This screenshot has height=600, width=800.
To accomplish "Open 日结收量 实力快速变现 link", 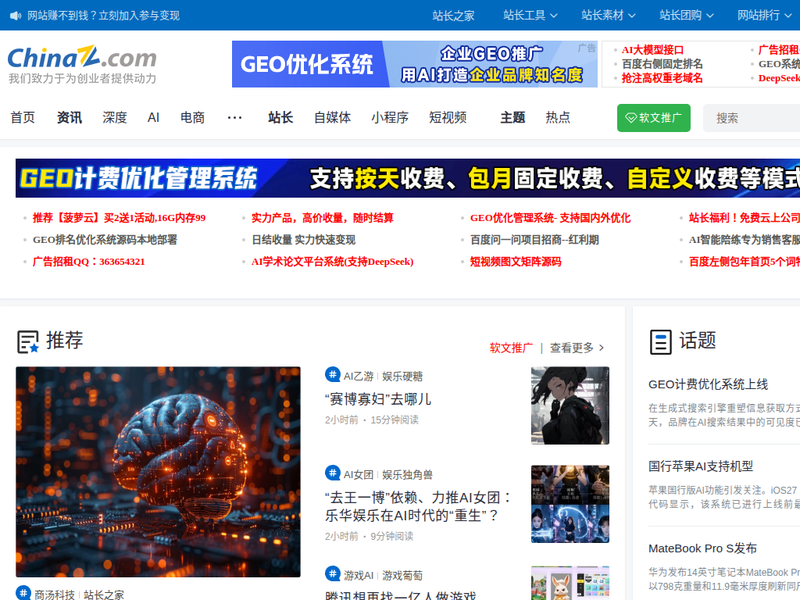I will tap(304, 240).
